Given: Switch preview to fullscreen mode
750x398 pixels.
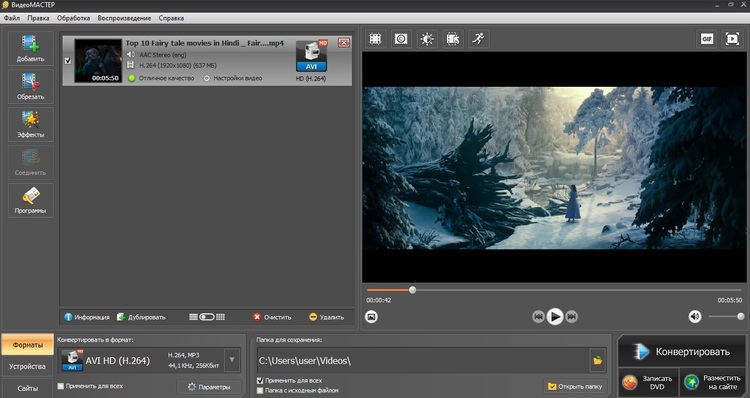Looking at the screenshot, I should (732, 39).
